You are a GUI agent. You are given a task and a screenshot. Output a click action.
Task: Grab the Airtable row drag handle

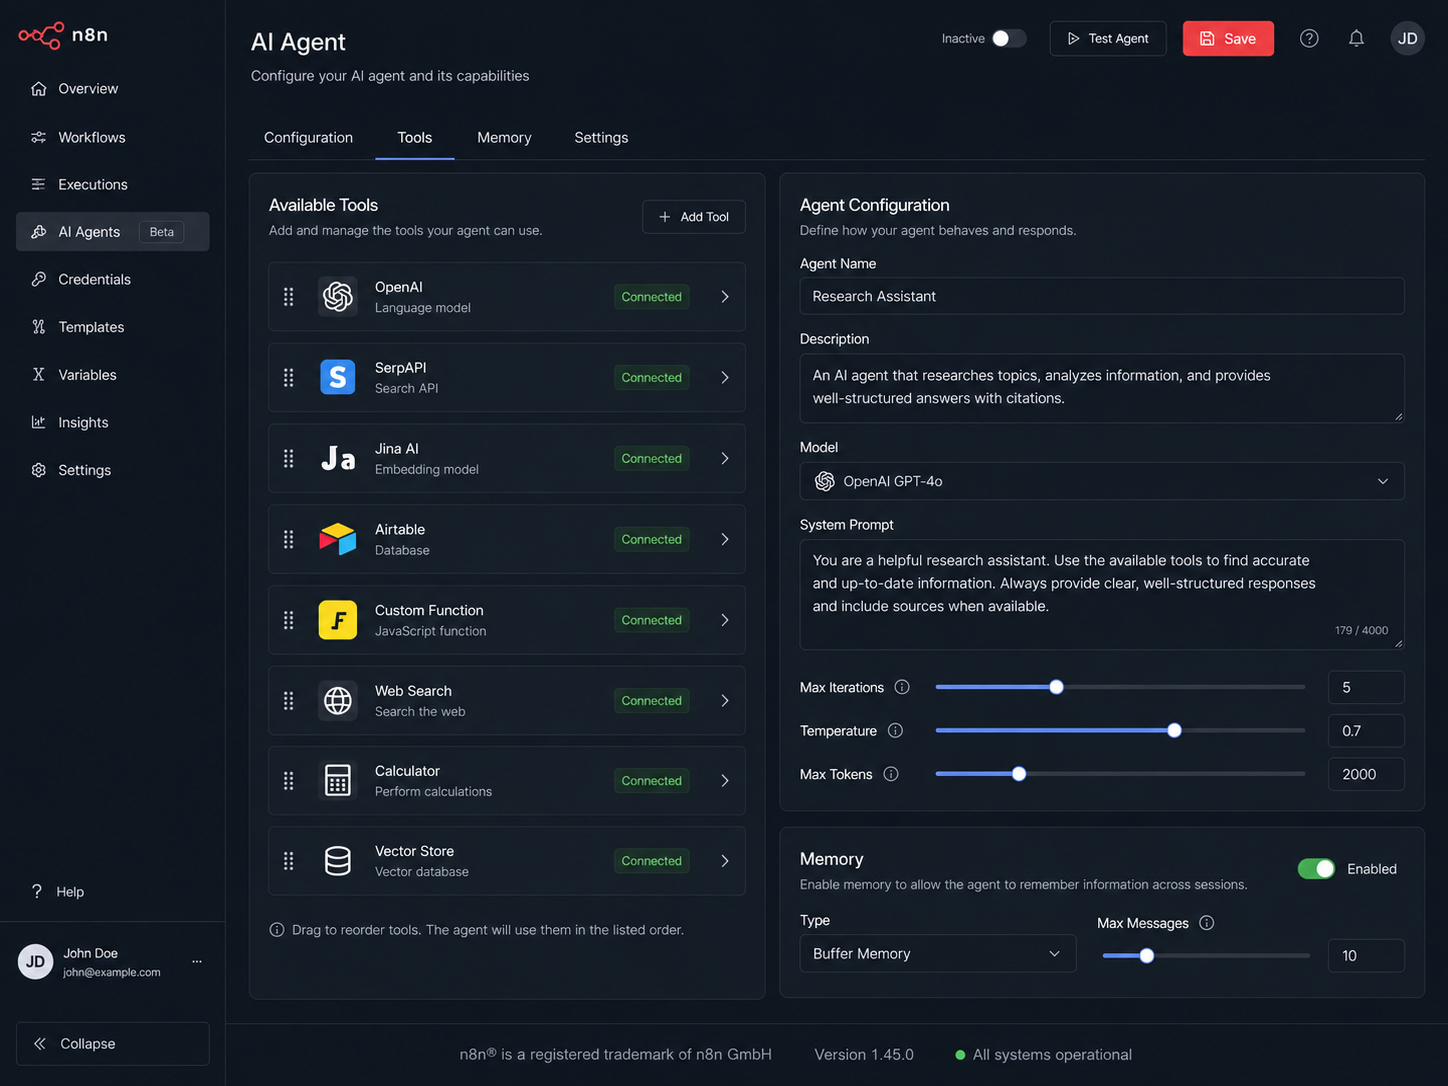289,539
